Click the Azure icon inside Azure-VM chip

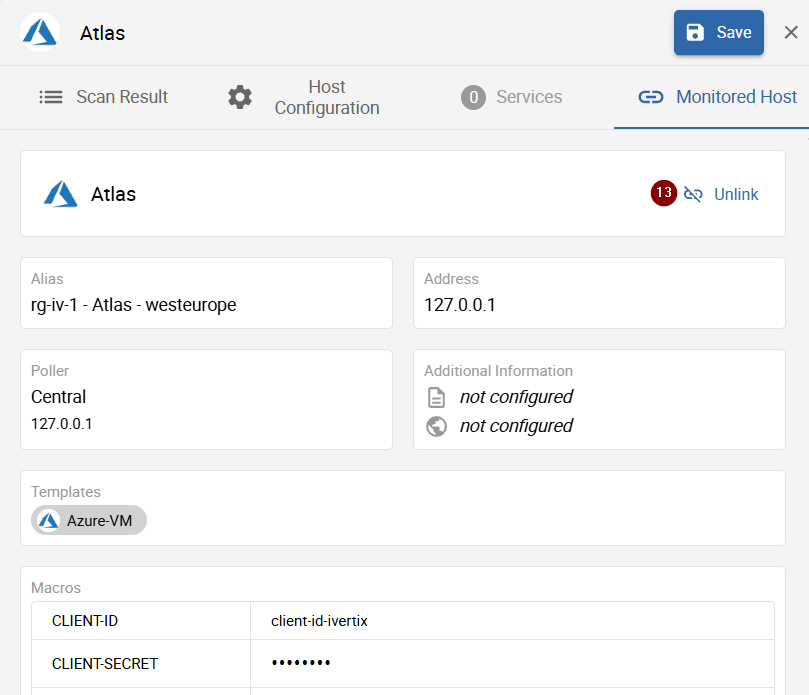(48, 520)
